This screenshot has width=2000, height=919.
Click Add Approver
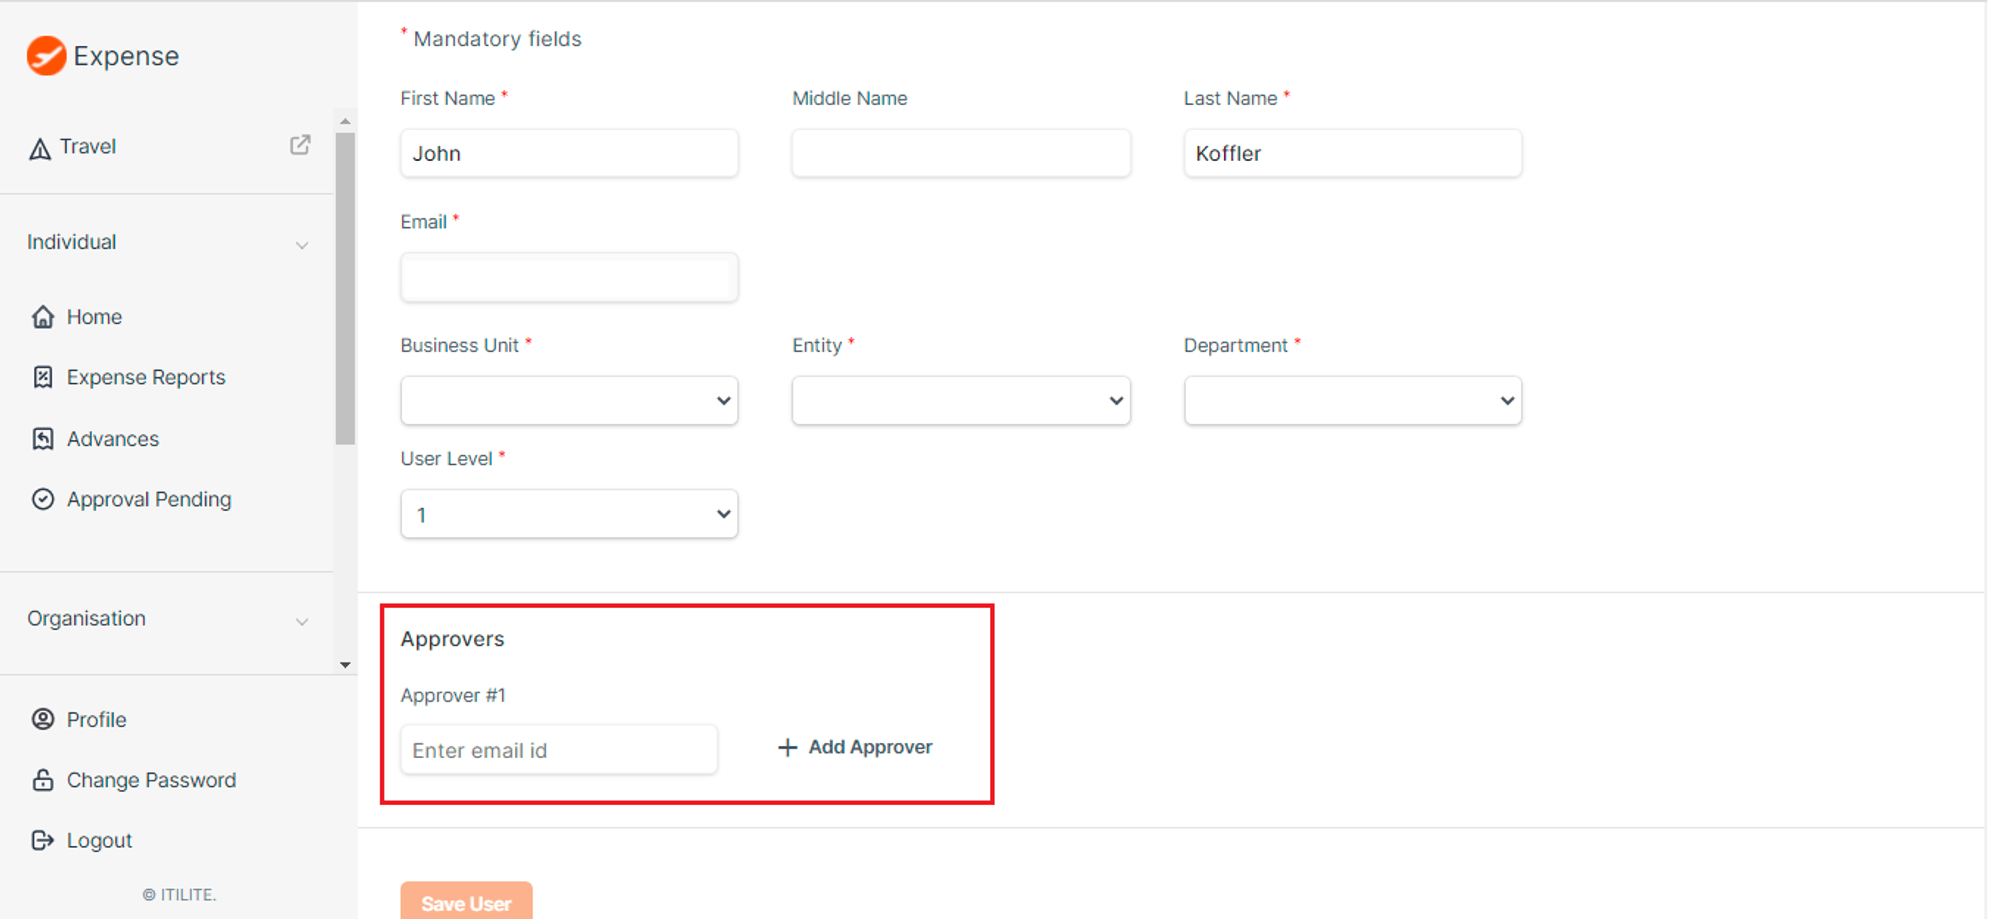pyautogui.click(x=853, y=747)
